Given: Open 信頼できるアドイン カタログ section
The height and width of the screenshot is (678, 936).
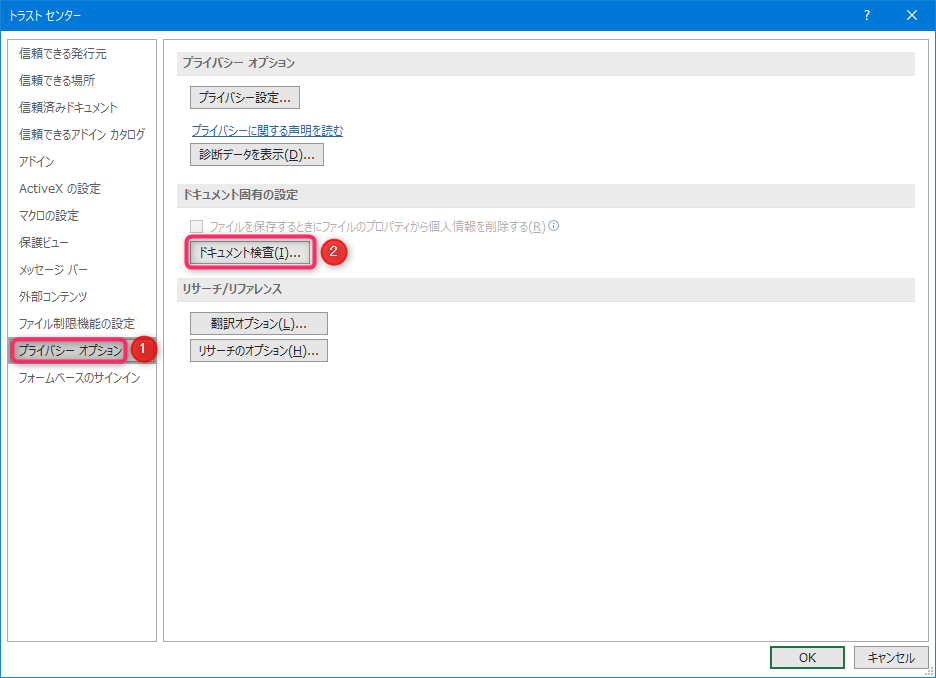Looking at the screenshot, I should click(x=82, y=134).
